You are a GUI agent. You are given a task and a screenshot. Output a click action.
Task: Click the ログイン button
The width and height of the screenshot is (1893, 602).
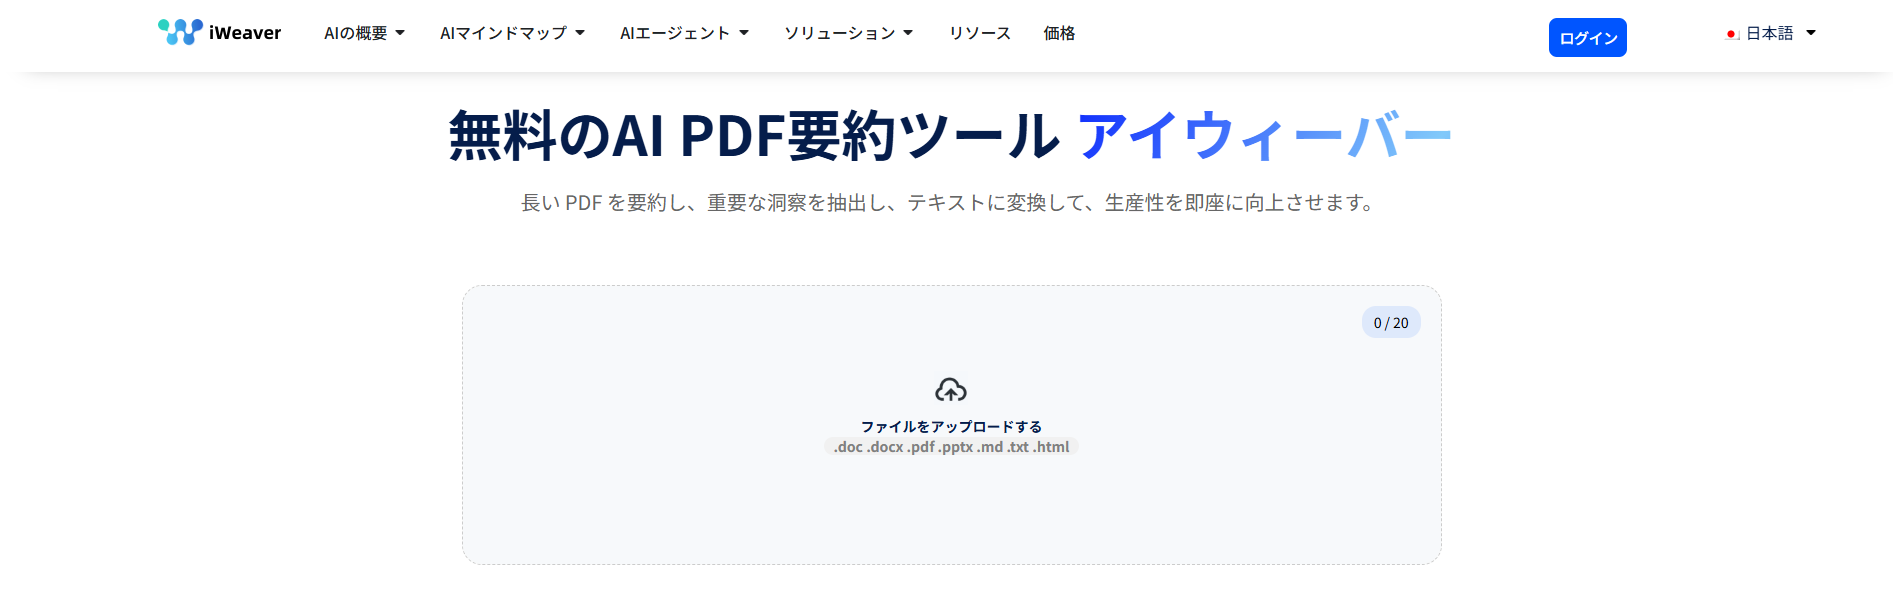[1588, 38]
